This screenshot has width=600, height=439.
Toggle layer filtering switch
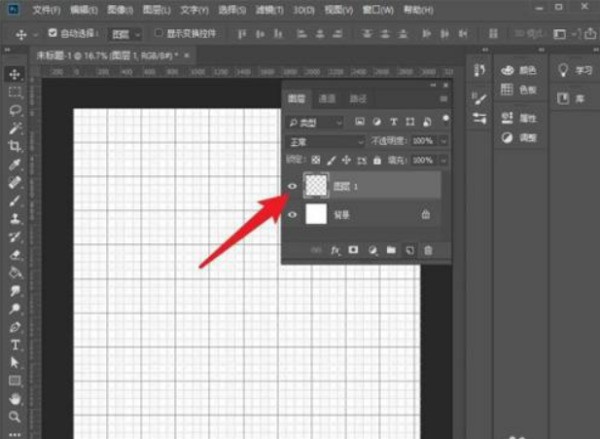[446, 120]
